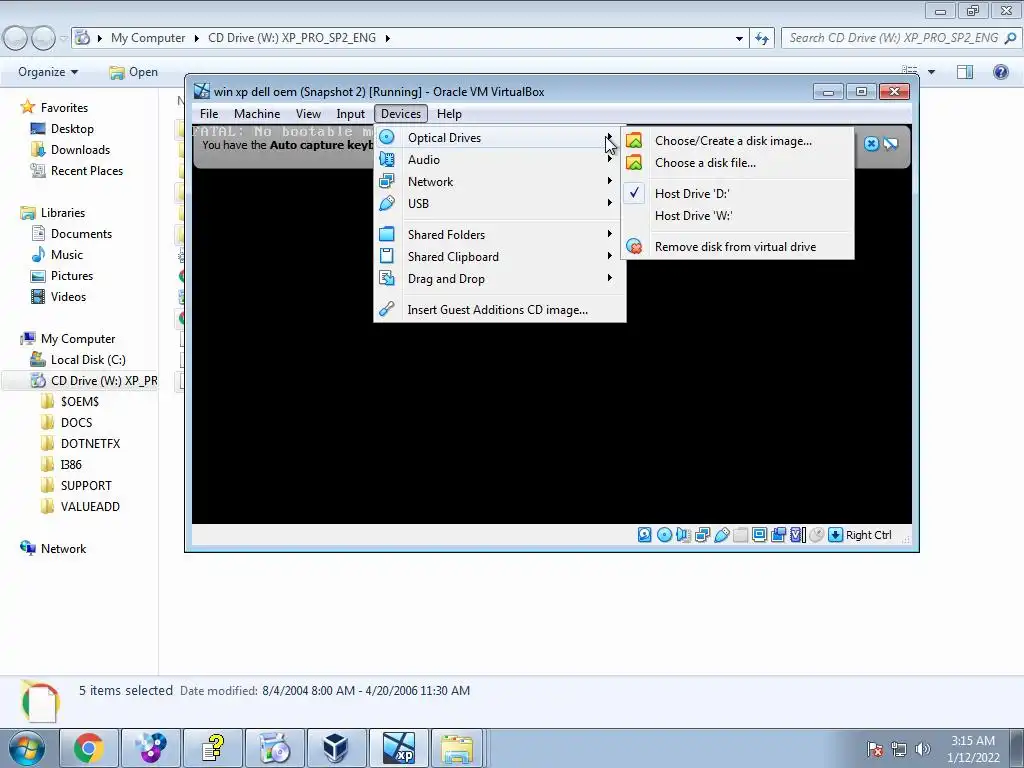This screenshot has height=768, width=1024.
Task: Dismiss the auto capture notification with the X icon
Action: tap(871, 144)
